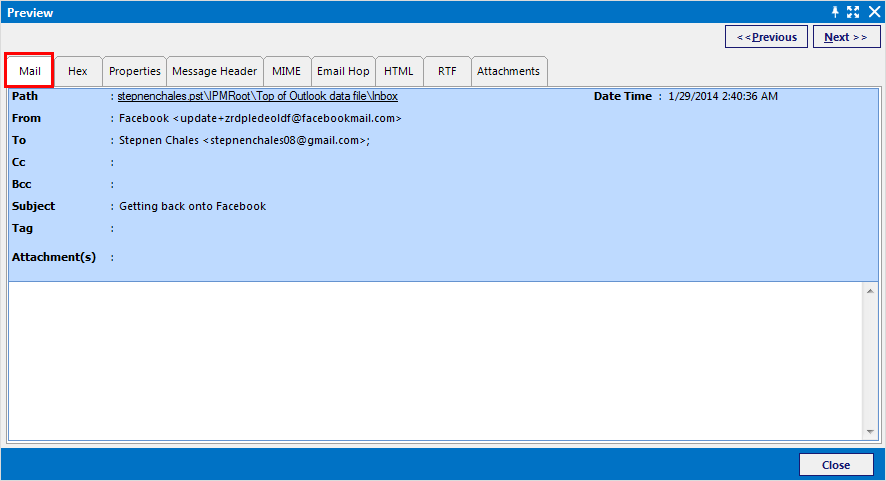Click the Tag field label
The height and width of the screenshot is (481, 886).
[22, 228]
